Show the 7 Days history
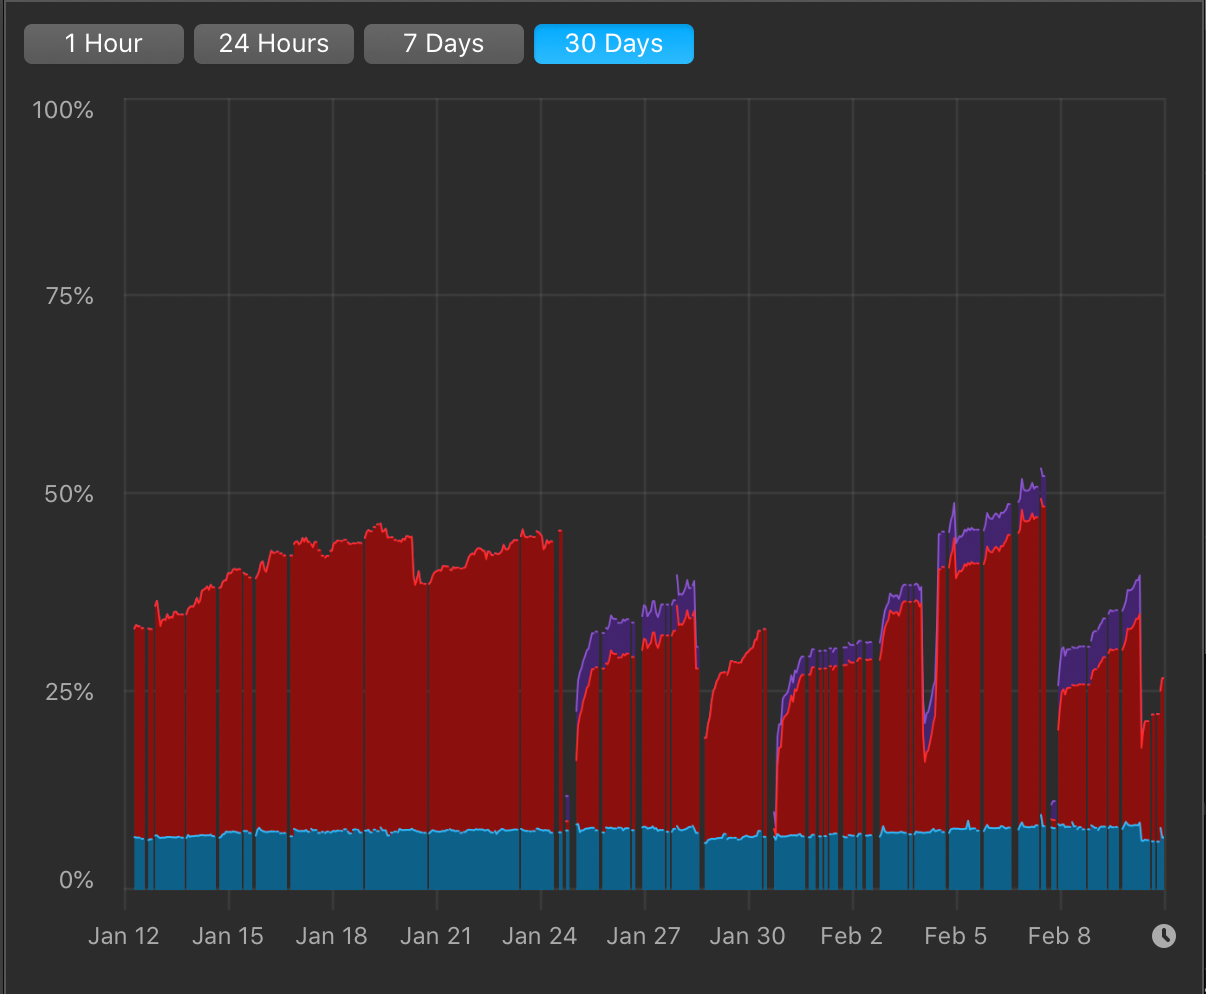The image size is (1206, 994). 444,44
